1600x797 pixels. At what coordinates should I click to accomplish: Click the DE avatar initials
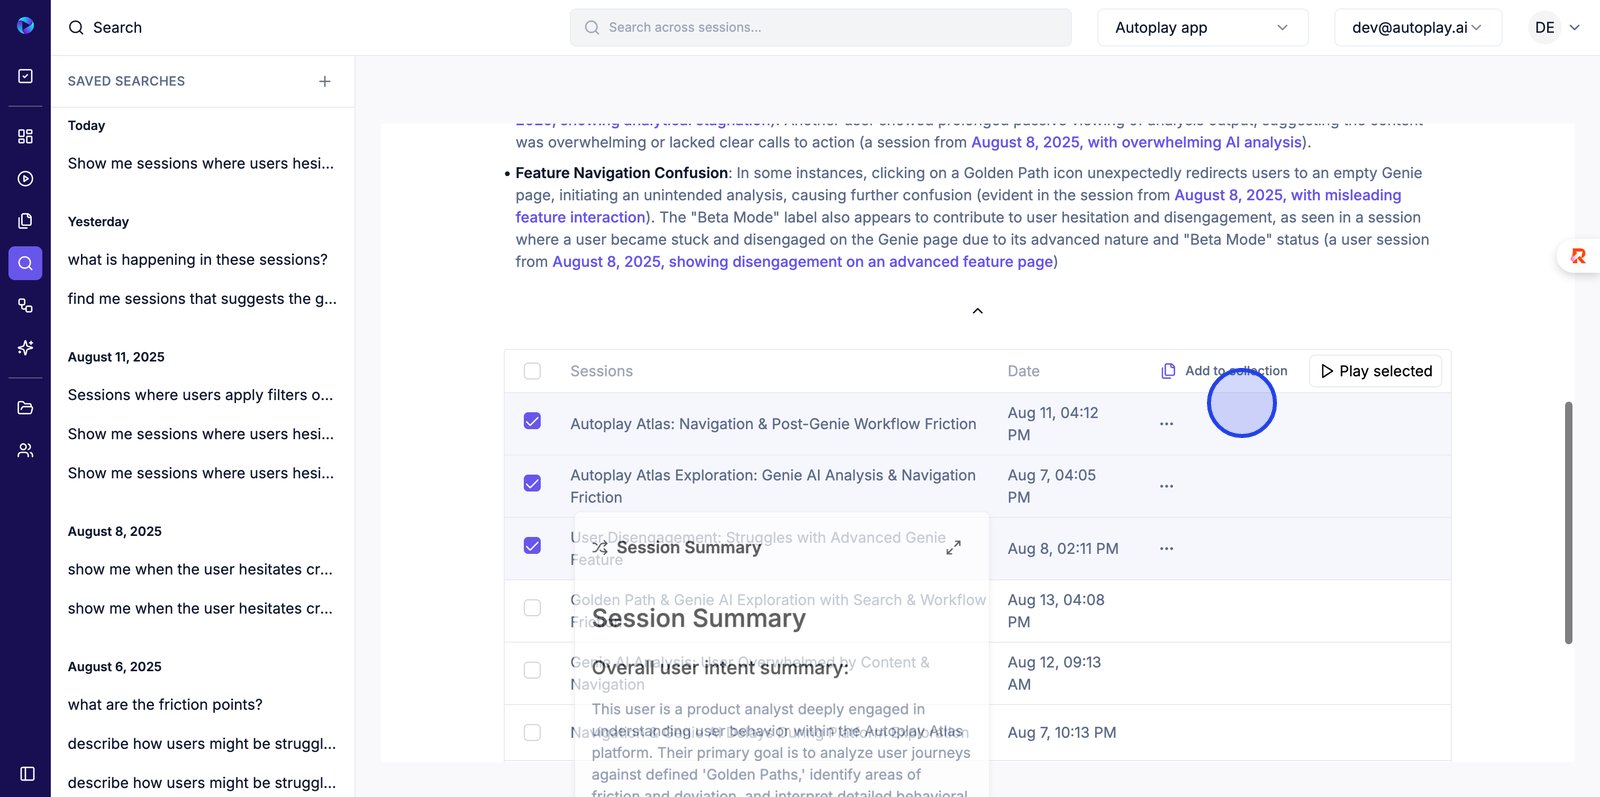click(x=1545, y=28)
